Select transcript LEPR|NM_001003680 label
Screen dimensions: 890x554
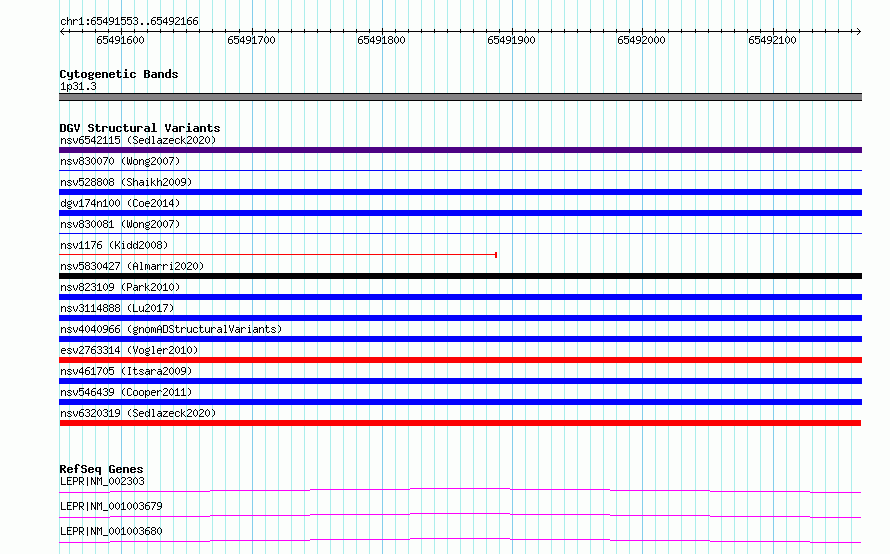[x=111, y=531]
